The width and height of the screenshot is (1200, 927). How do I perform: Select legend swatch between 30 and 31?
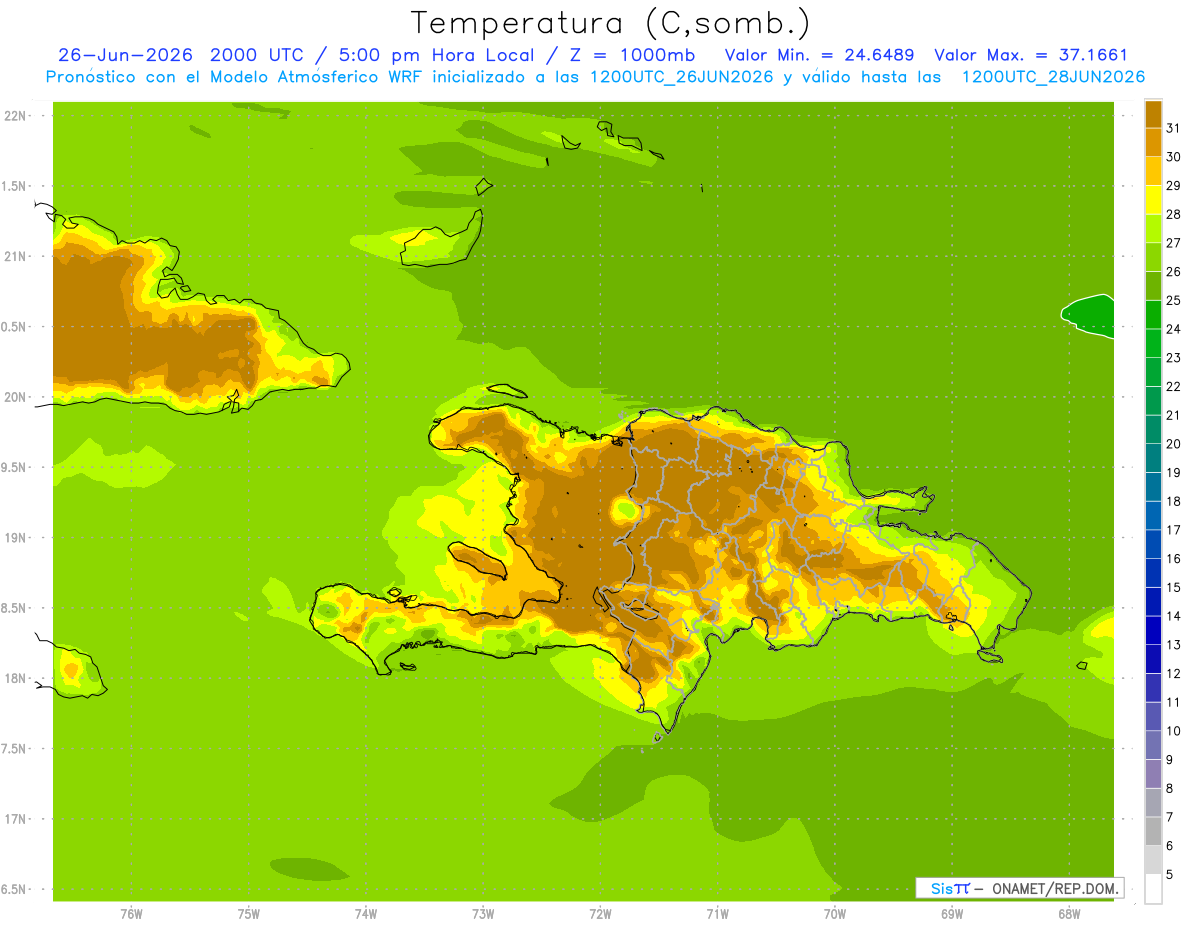1153,142
